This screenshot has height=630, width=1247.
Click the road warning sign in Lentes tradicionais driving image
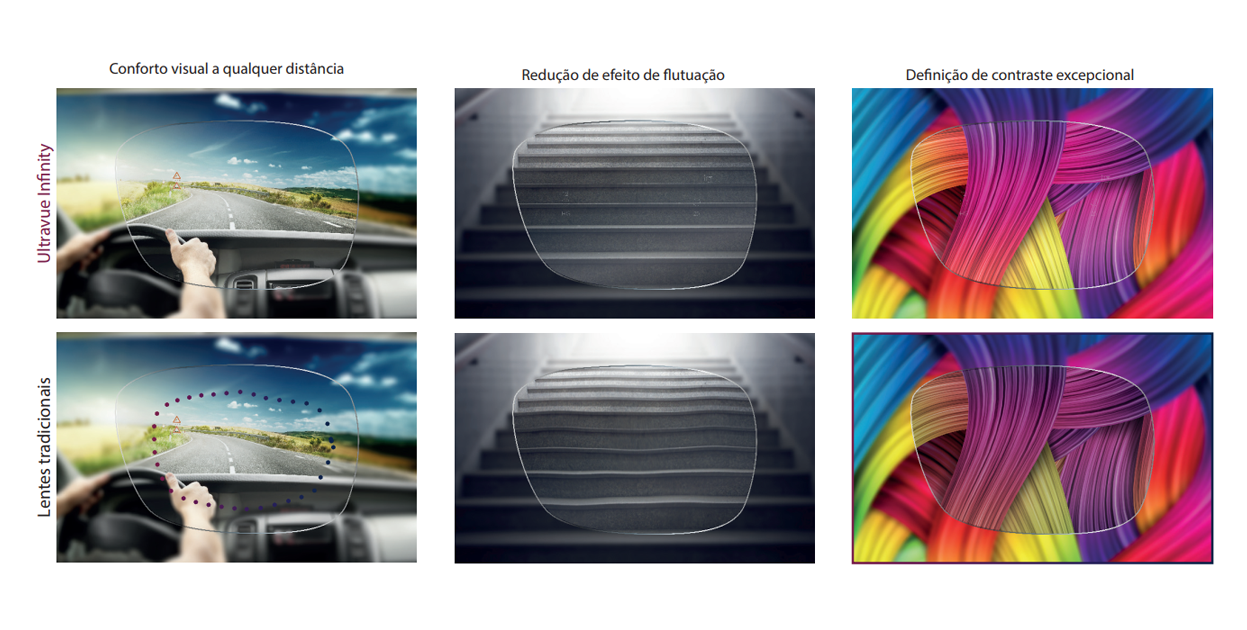[176, 421]
